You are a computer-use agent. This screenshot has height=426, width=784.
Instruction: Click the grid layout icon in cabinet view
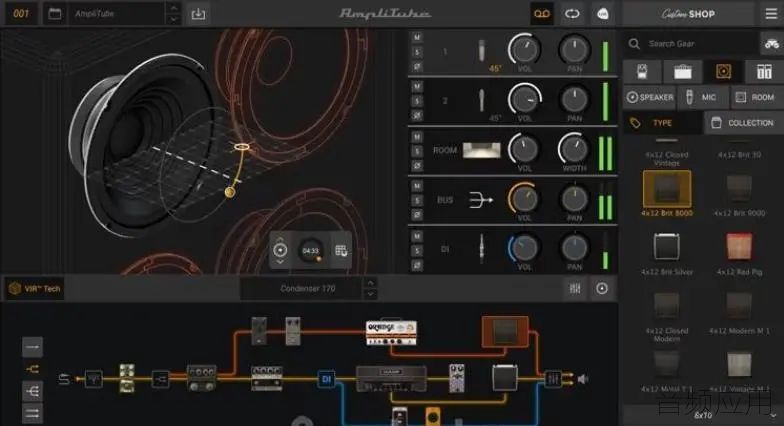pyautogui.click(x=341, y=250)
